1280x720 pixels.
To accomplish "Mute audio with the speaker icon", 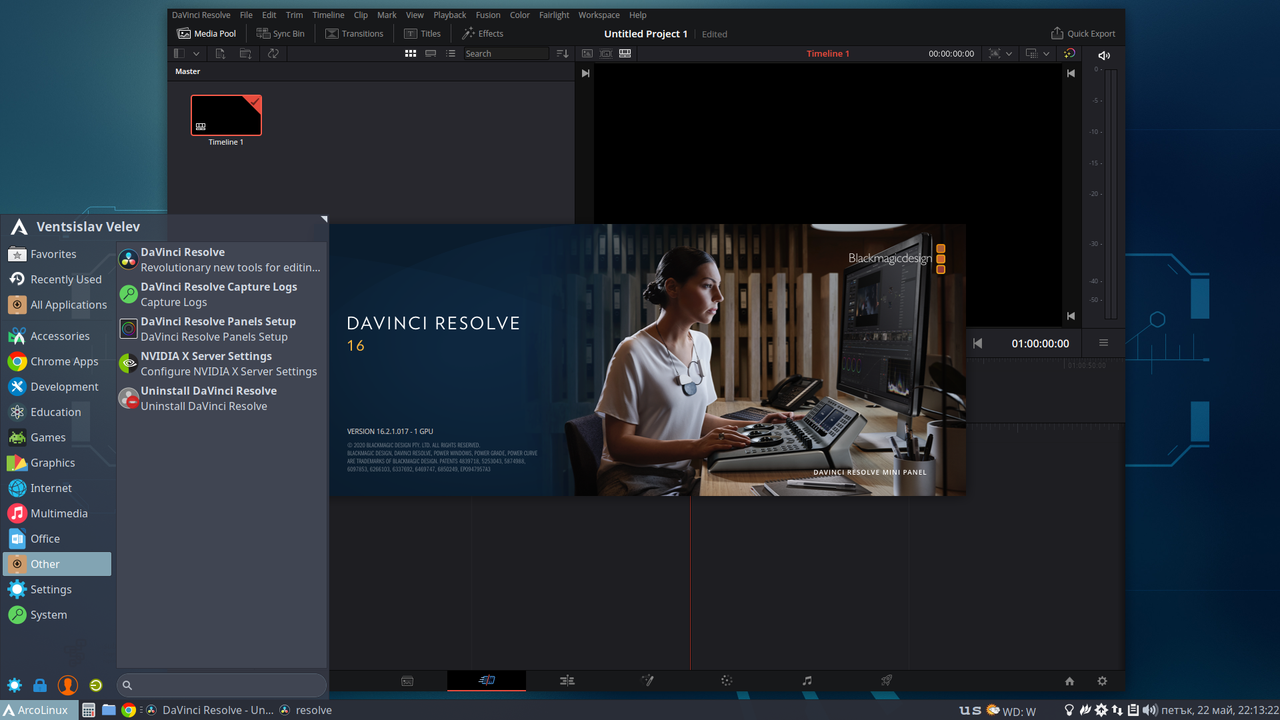I will (x=1104, y=55).
